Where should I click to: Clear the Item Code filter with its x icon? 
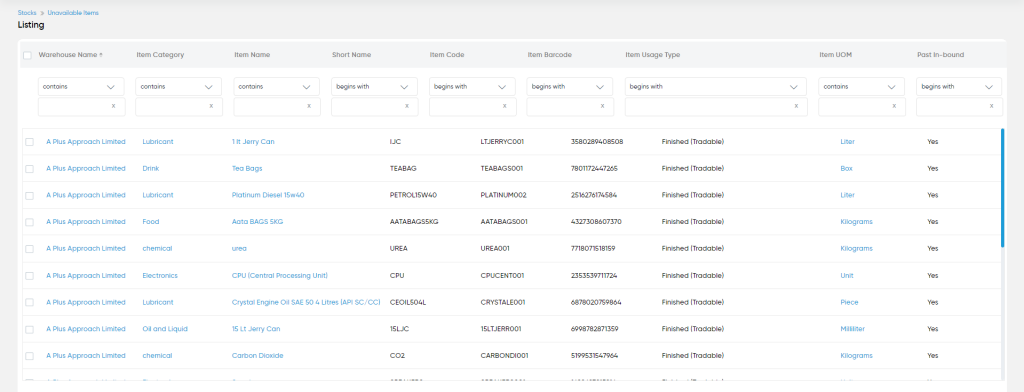coord(505,106)
